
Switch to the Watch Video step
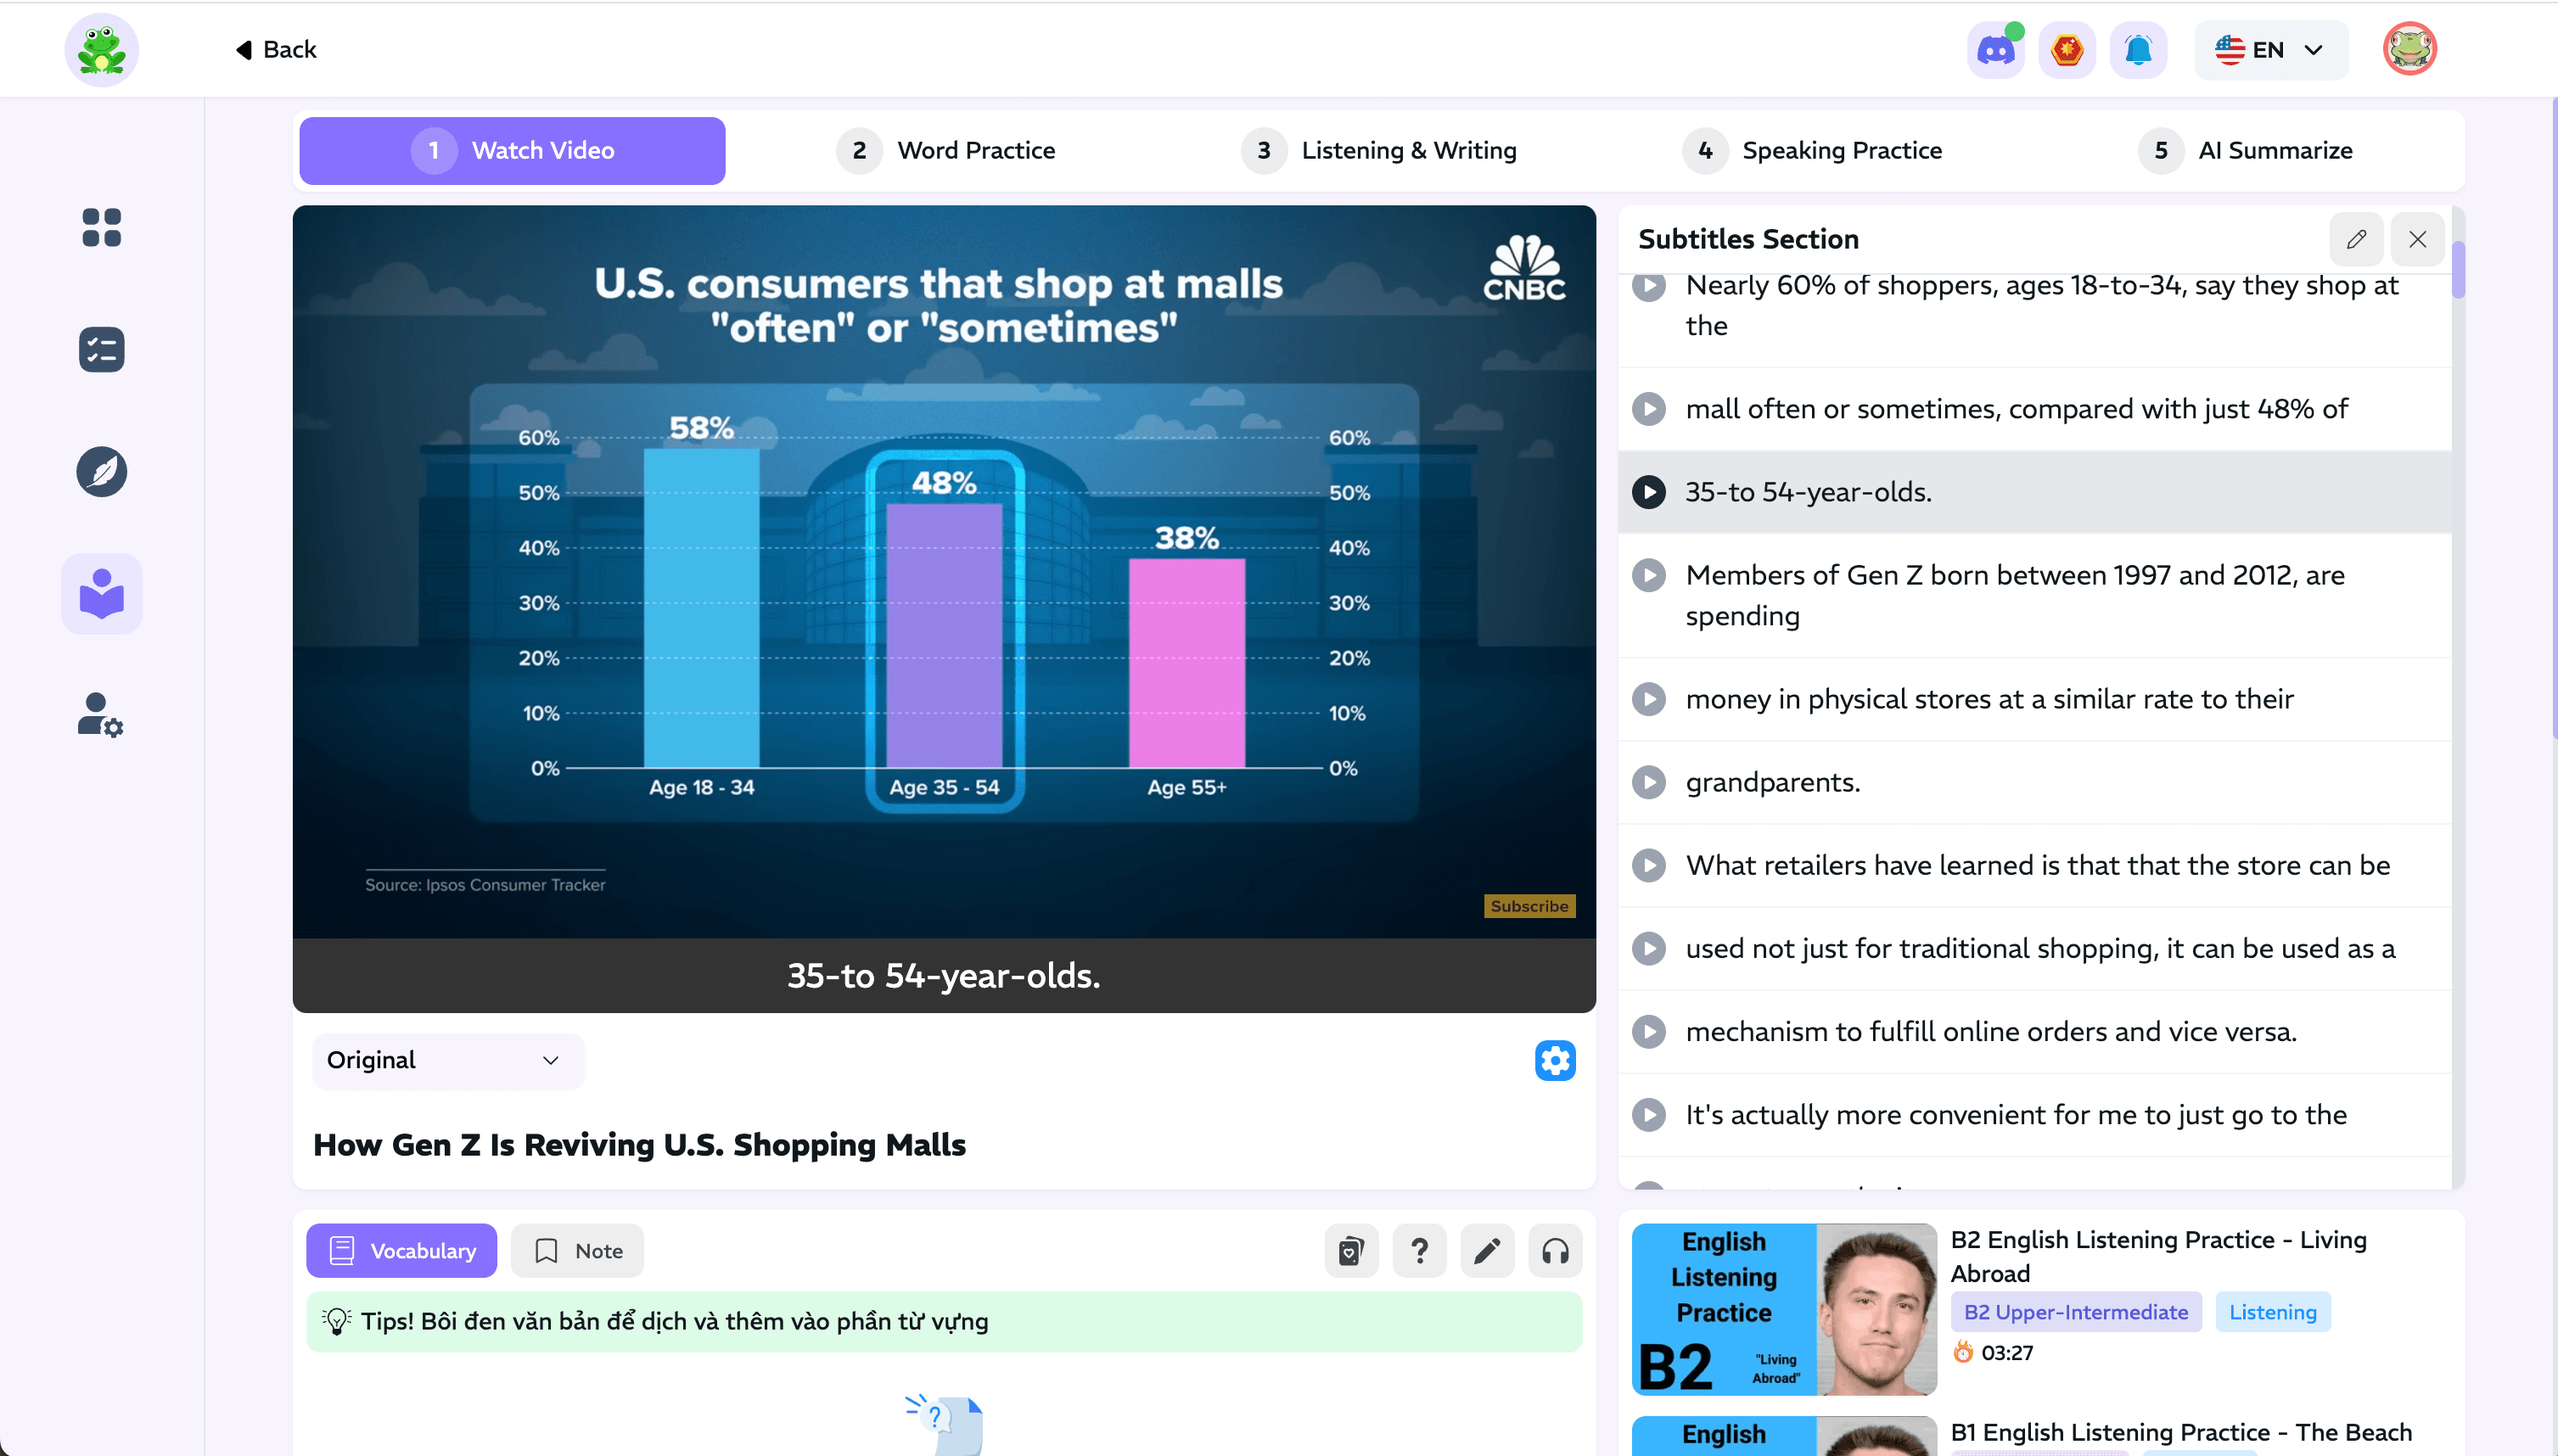pyautogui.click(x=512, y=151)
